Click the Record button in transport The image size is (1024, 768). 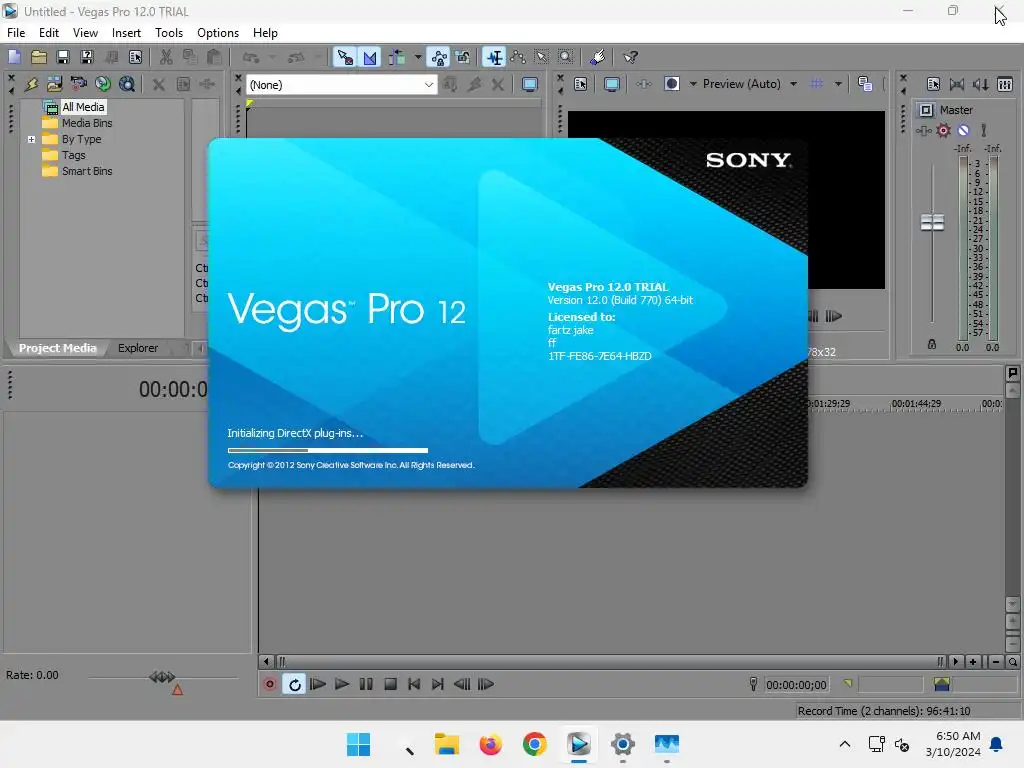click(x=270, y=684)
